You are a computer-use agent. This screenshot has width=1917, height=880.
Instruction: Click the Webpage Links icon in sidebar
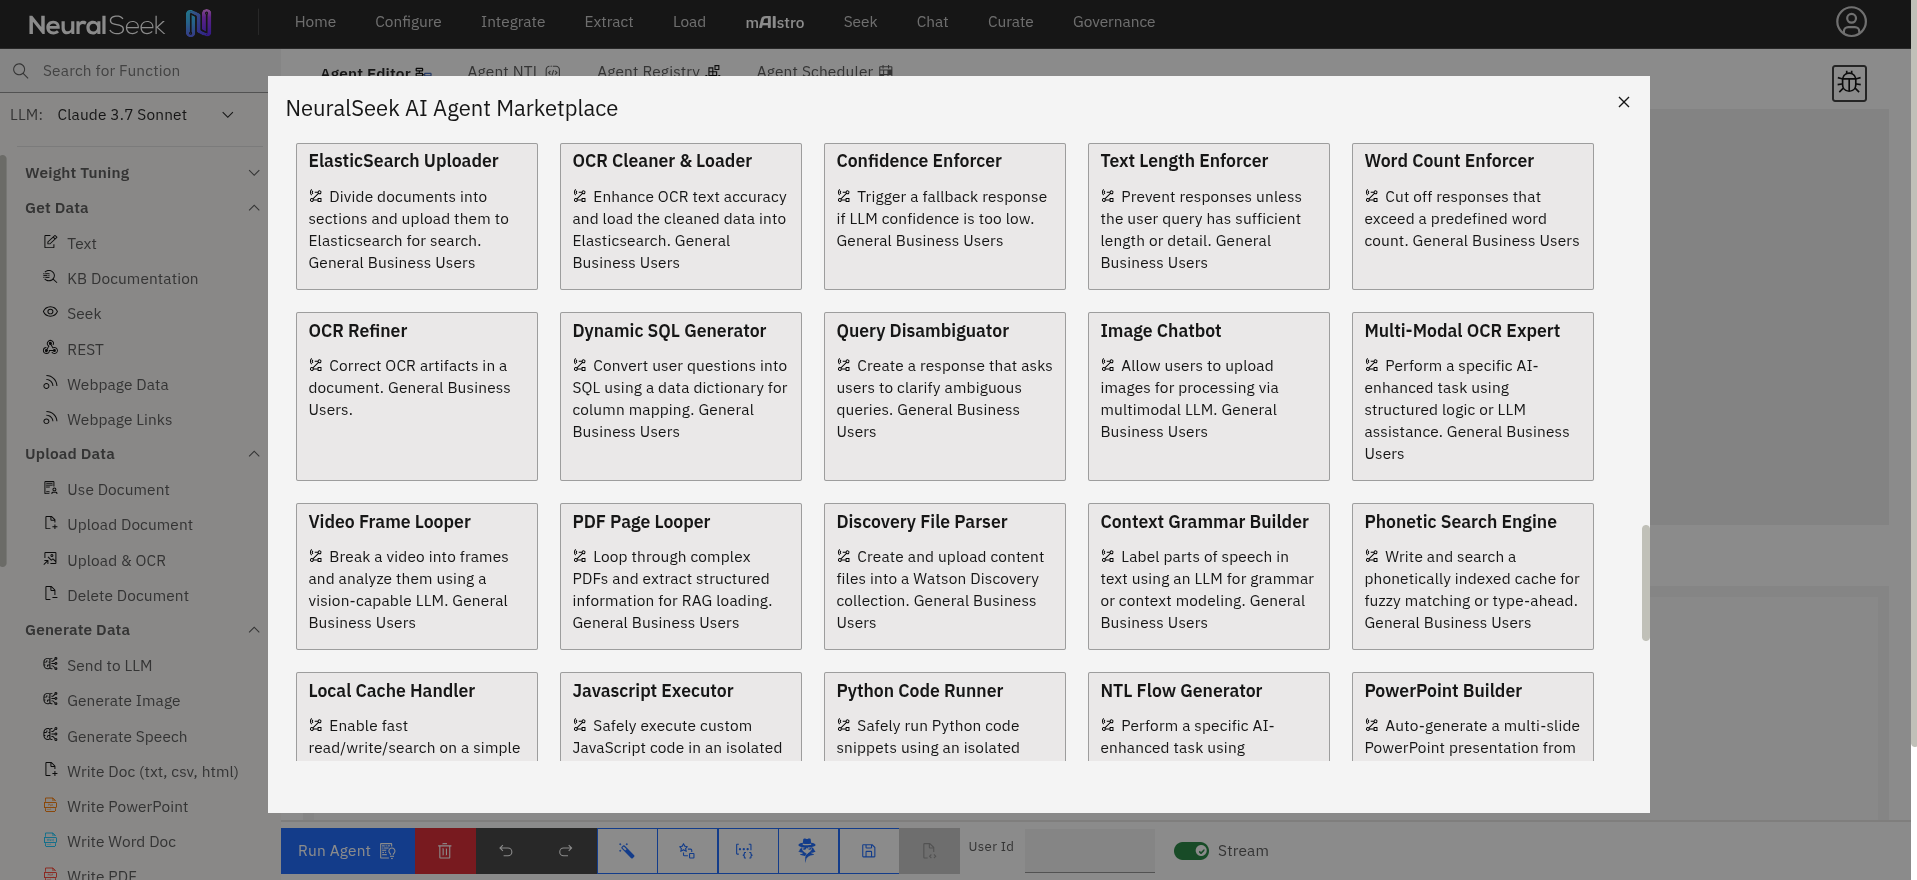(x=50, y=418)
